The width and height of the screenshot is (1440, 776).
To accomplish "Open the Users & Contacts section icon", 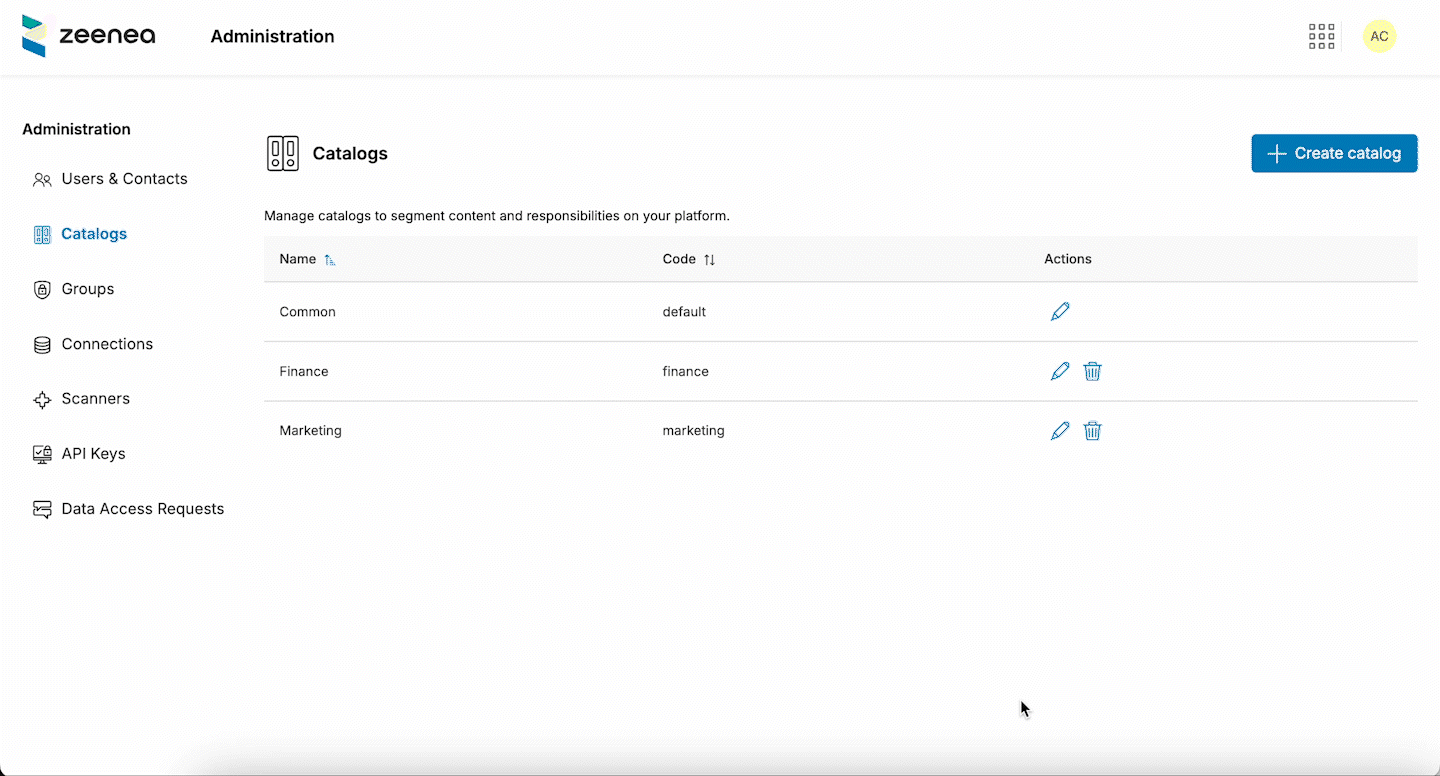I will click(42, 178).
